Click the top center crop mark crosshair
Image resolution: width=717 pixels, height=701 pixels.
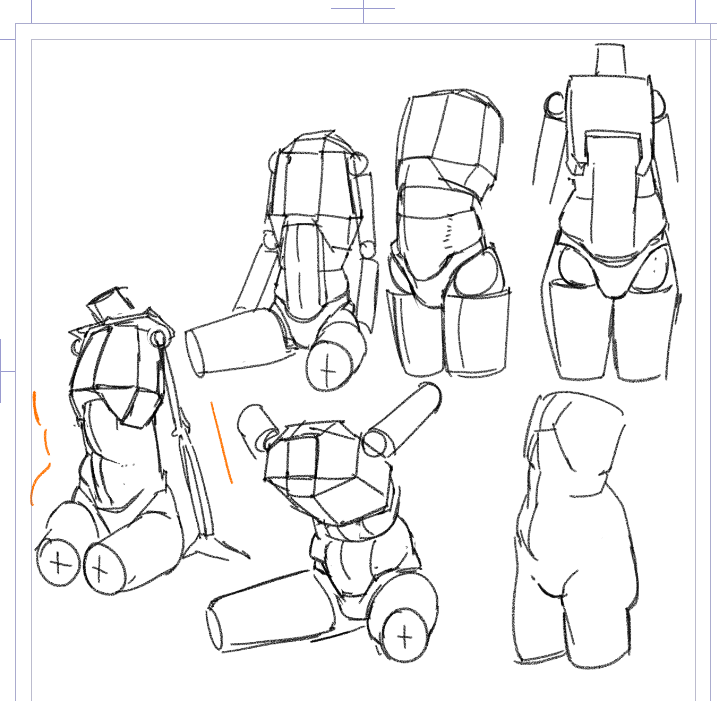click(x=362, y=8)
